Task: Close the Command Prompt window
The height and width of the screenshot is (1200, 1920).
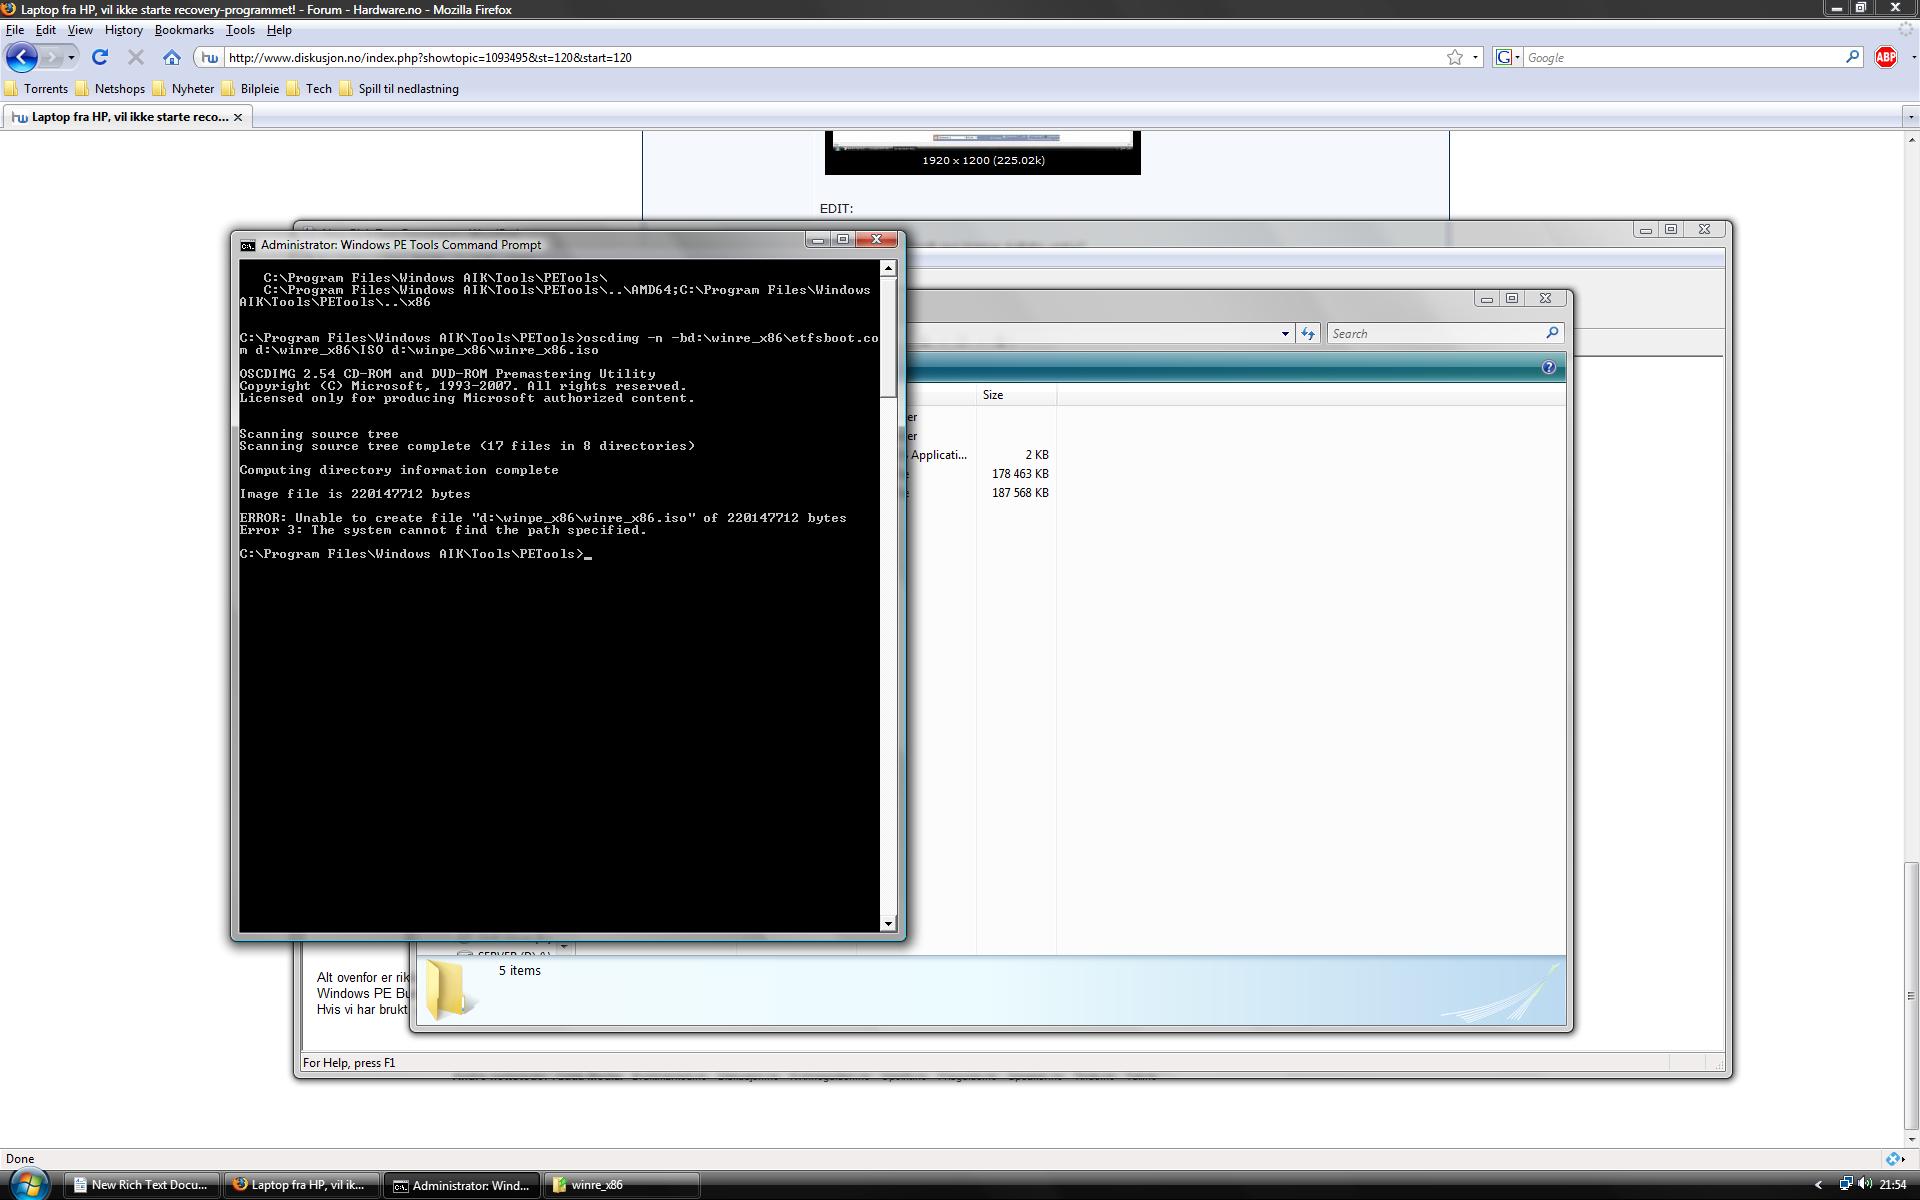Action: pyautogui.click(x=877, y=240)
